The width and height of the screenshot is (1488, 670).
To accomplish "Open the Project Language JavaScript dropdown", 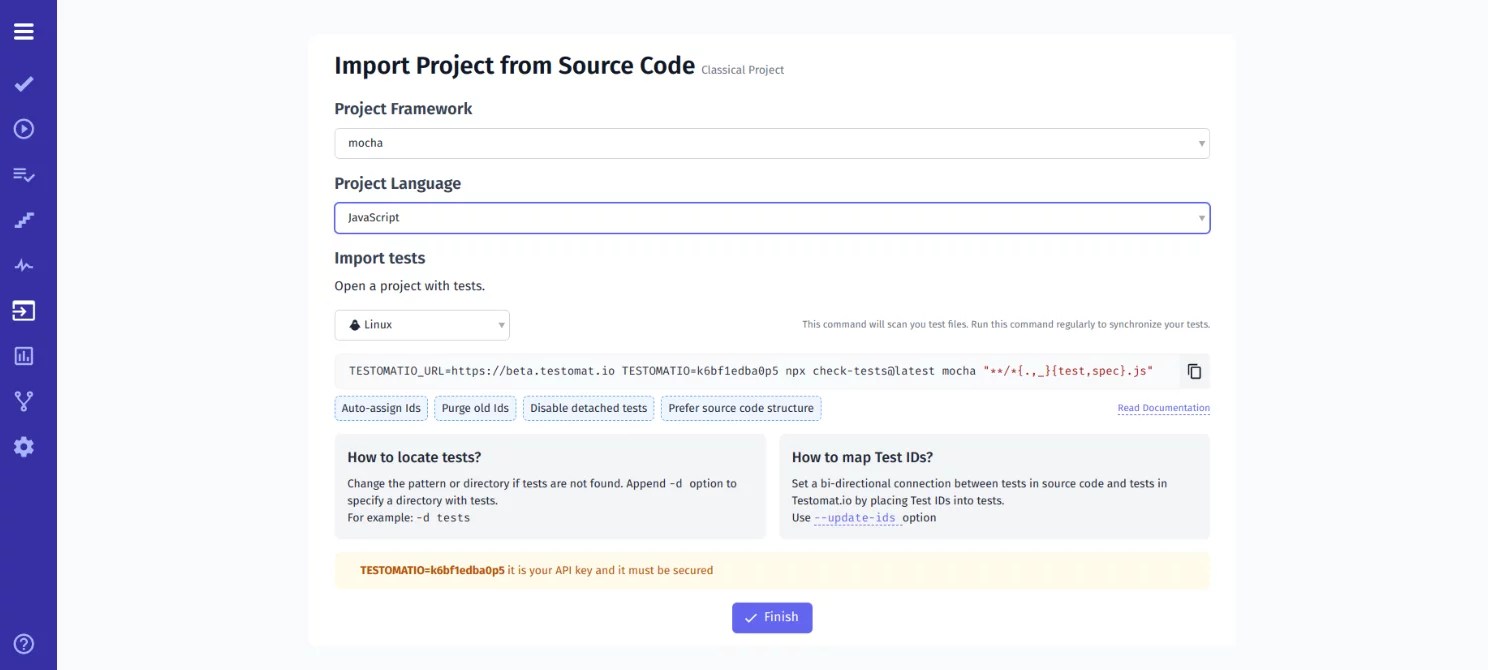I will click(x=772, y=217).
